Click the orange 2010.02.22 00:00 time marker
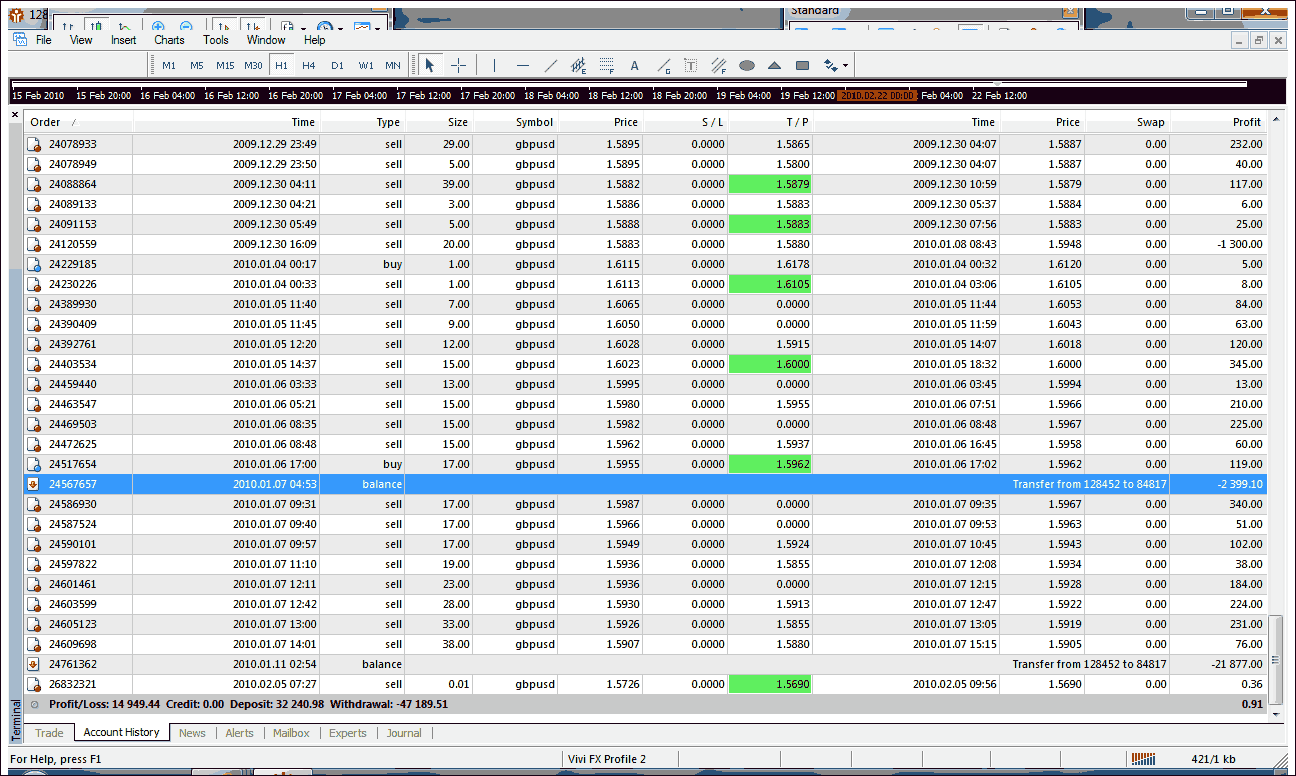 (x=877, y=95)
